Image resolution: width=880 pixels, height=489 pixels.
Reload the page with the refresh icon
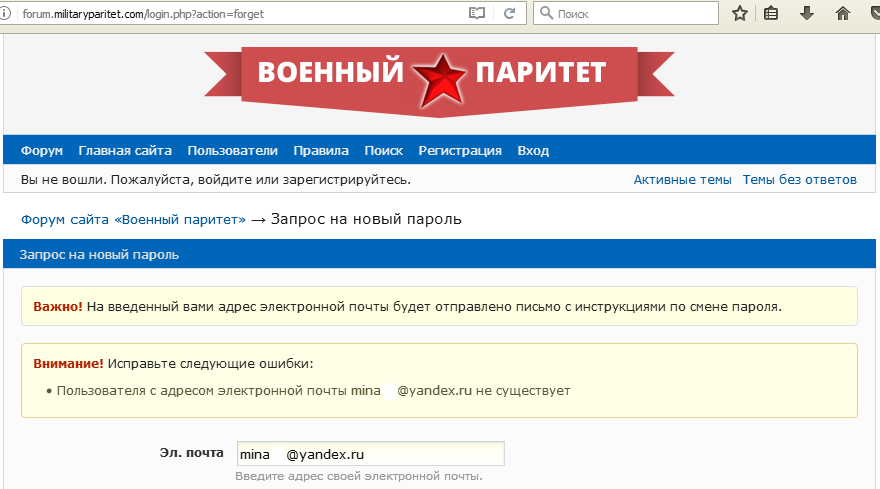coord(509,13)
